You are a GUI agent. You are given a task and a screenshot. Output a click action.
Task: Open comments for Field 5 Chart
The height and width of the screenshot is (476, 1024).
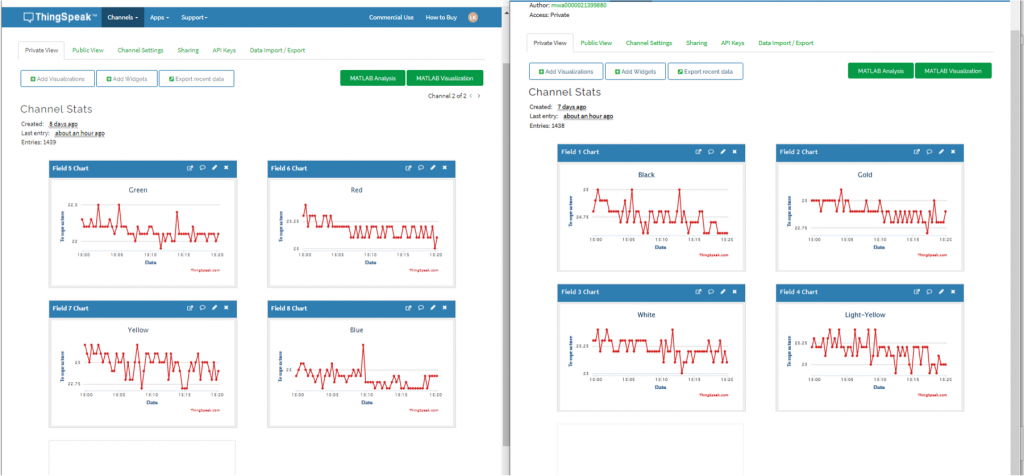(202, 168)
